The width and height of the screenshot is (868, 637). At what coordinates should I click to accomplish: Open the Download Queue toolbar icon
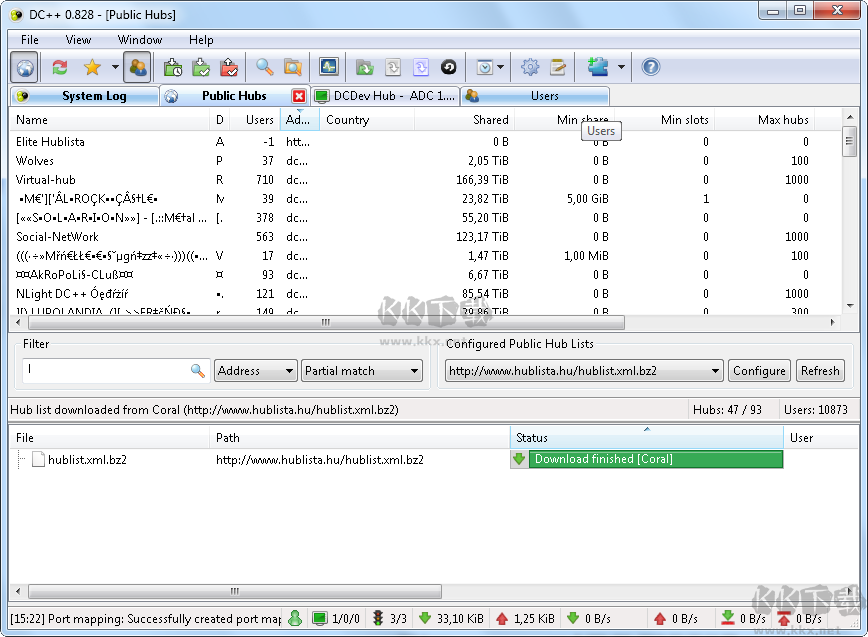pos(173,67)
